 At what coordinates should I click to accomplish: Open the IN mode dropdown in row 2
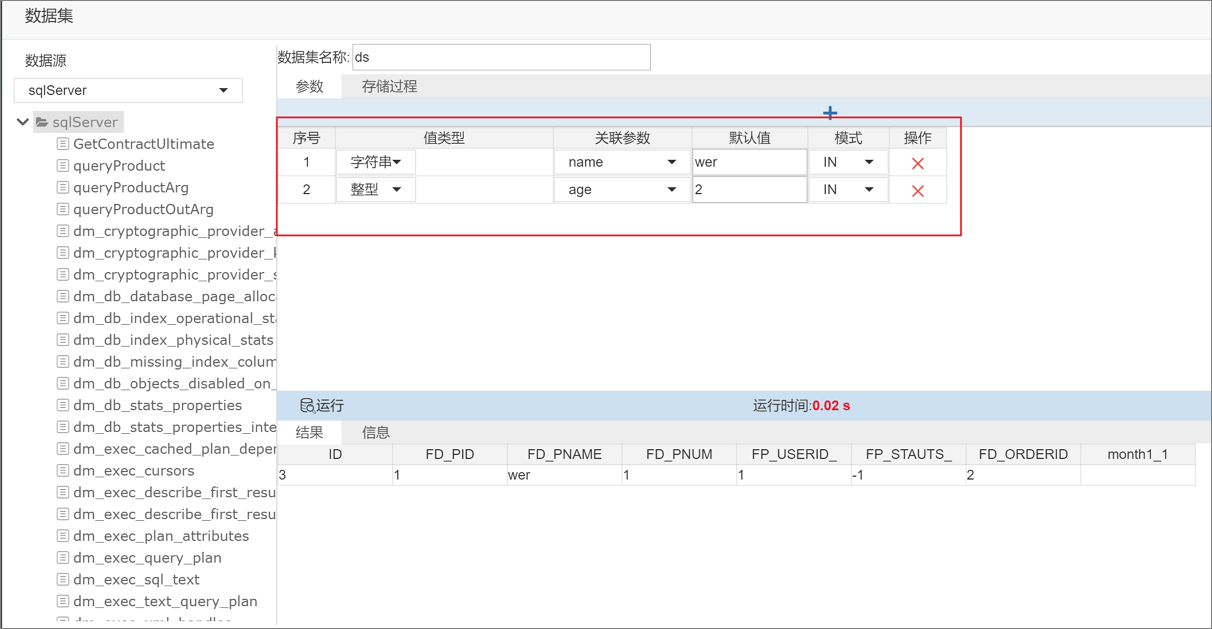(x=848, y=189)
